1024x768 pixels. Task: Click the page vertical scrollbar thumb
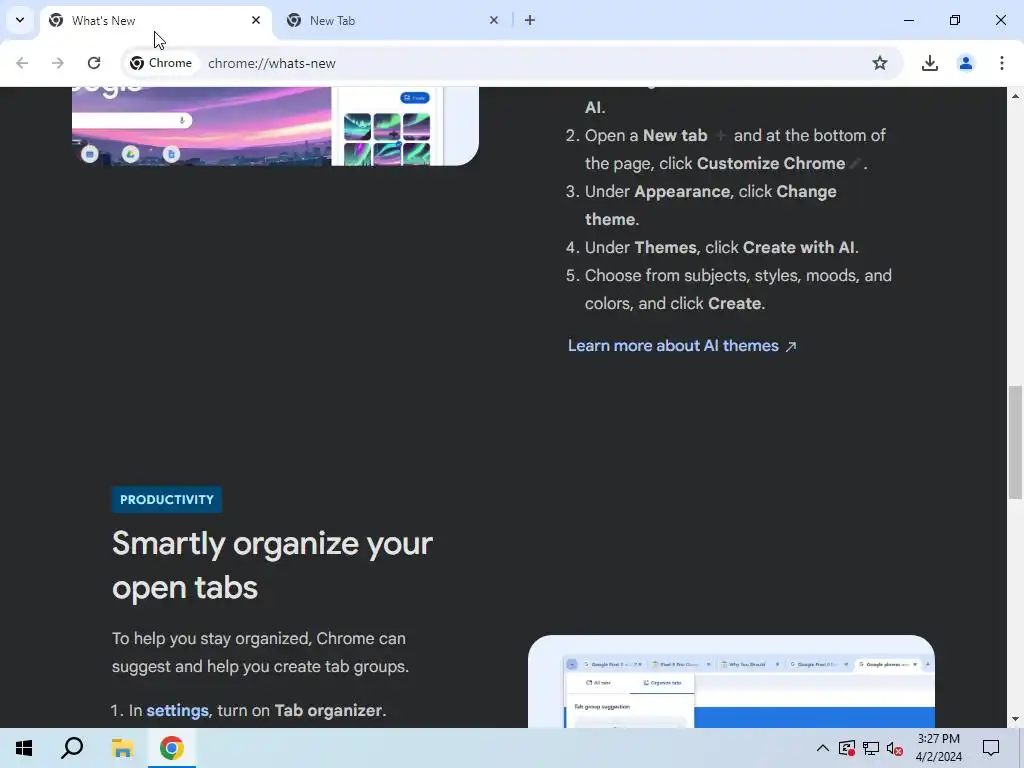click(x=1015, y=442)
